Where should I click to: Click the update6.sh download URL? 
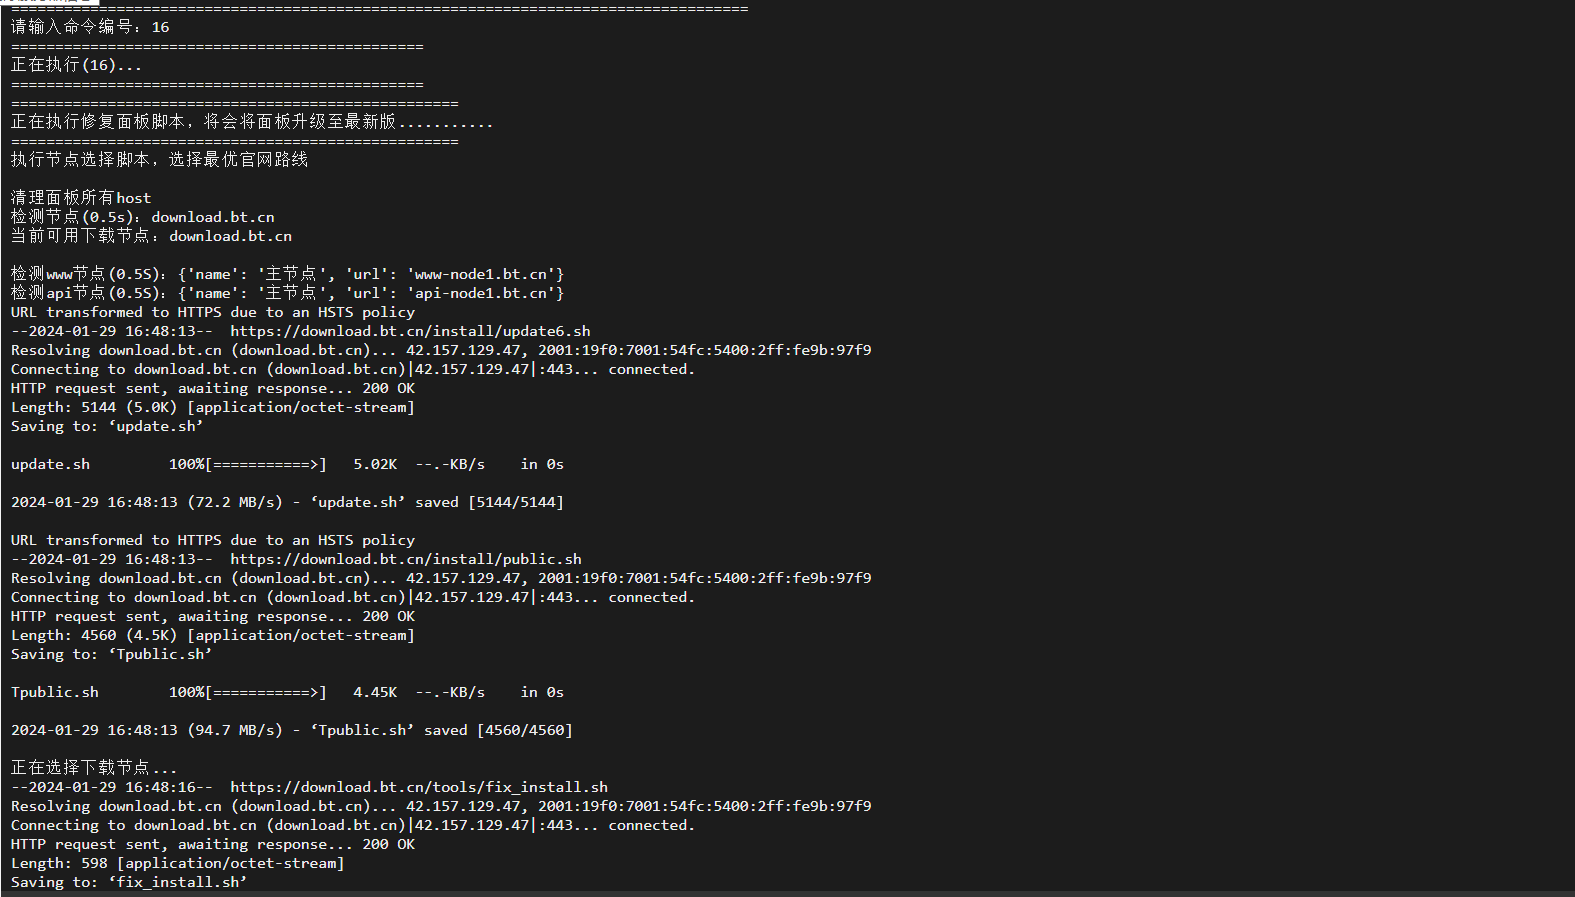click(x=410, y=331)
